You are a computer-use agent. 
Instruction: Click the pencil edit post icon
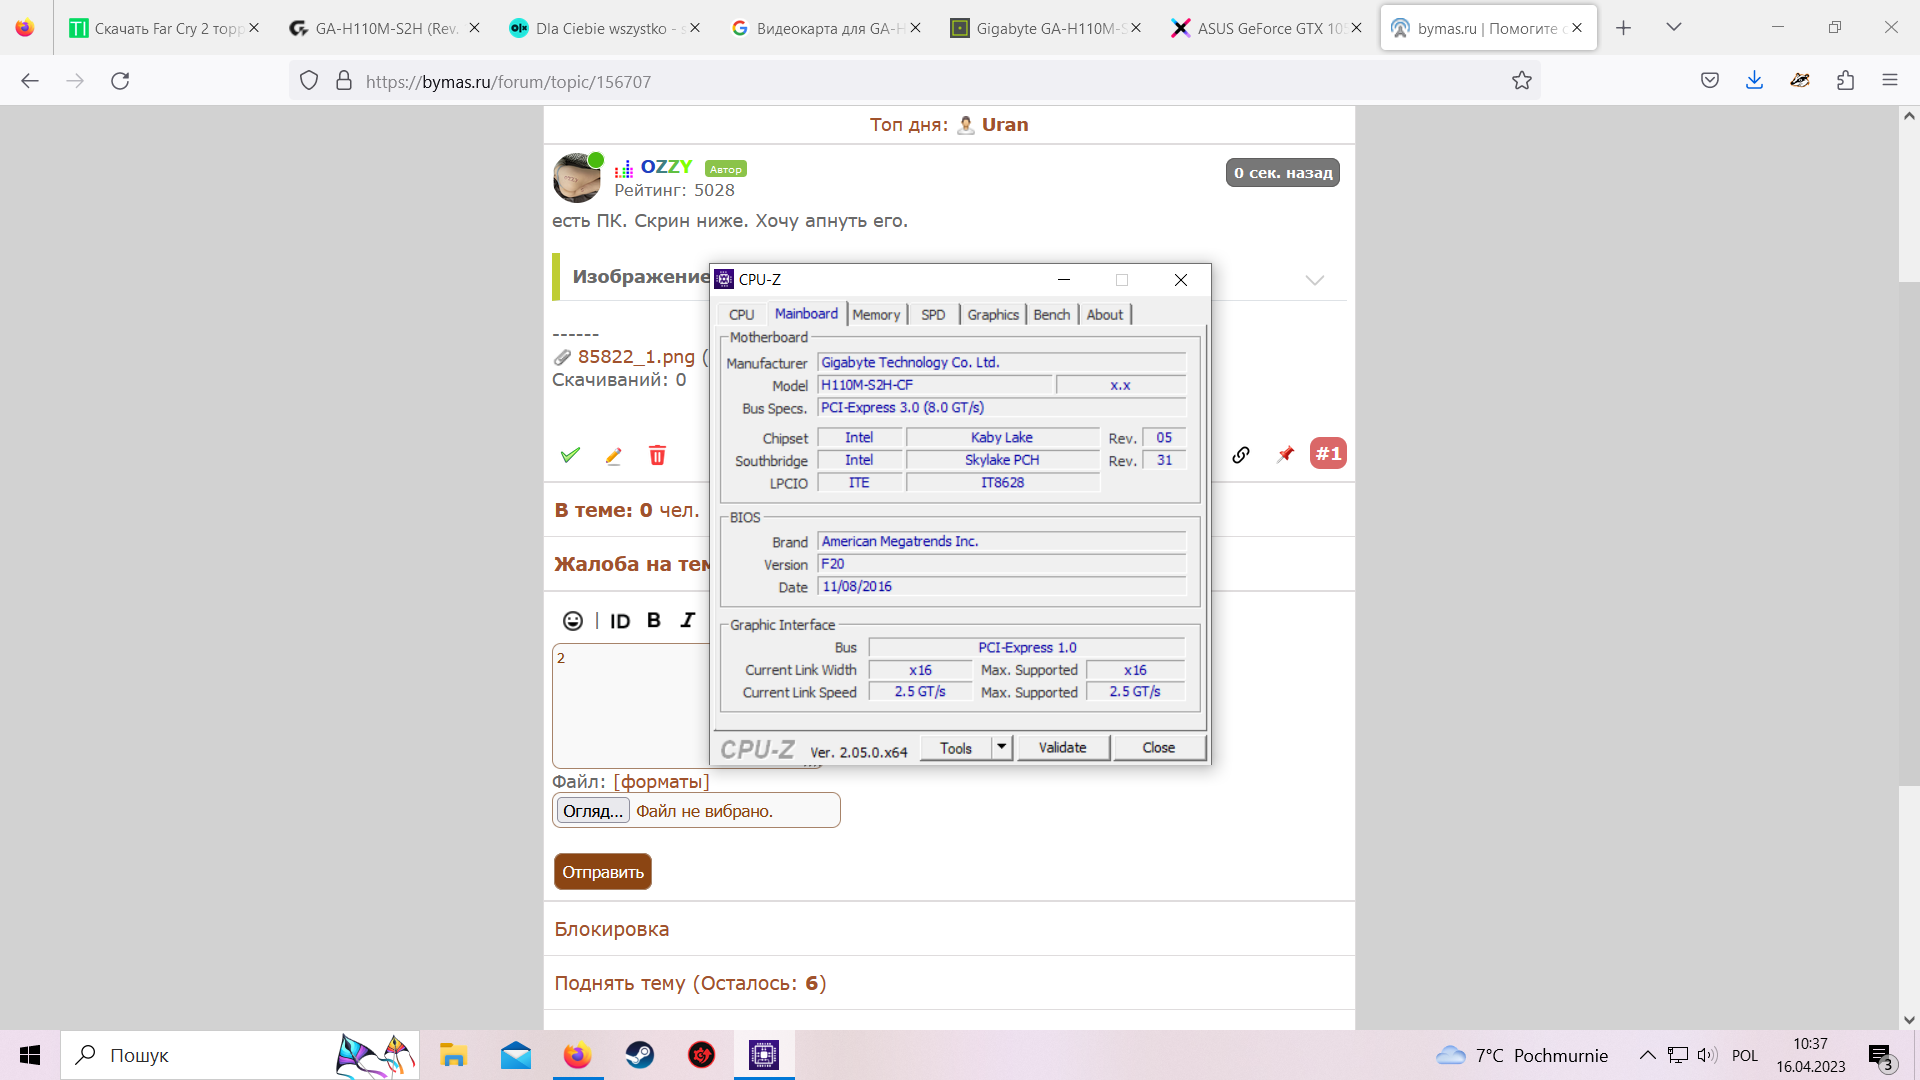click(613, 456)
